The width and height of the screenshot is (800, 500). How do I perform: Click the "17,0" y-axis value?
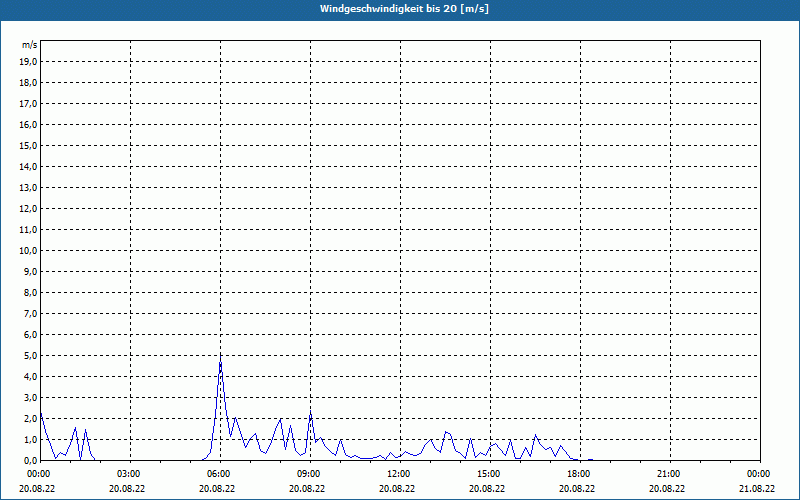tap(29, 104)
